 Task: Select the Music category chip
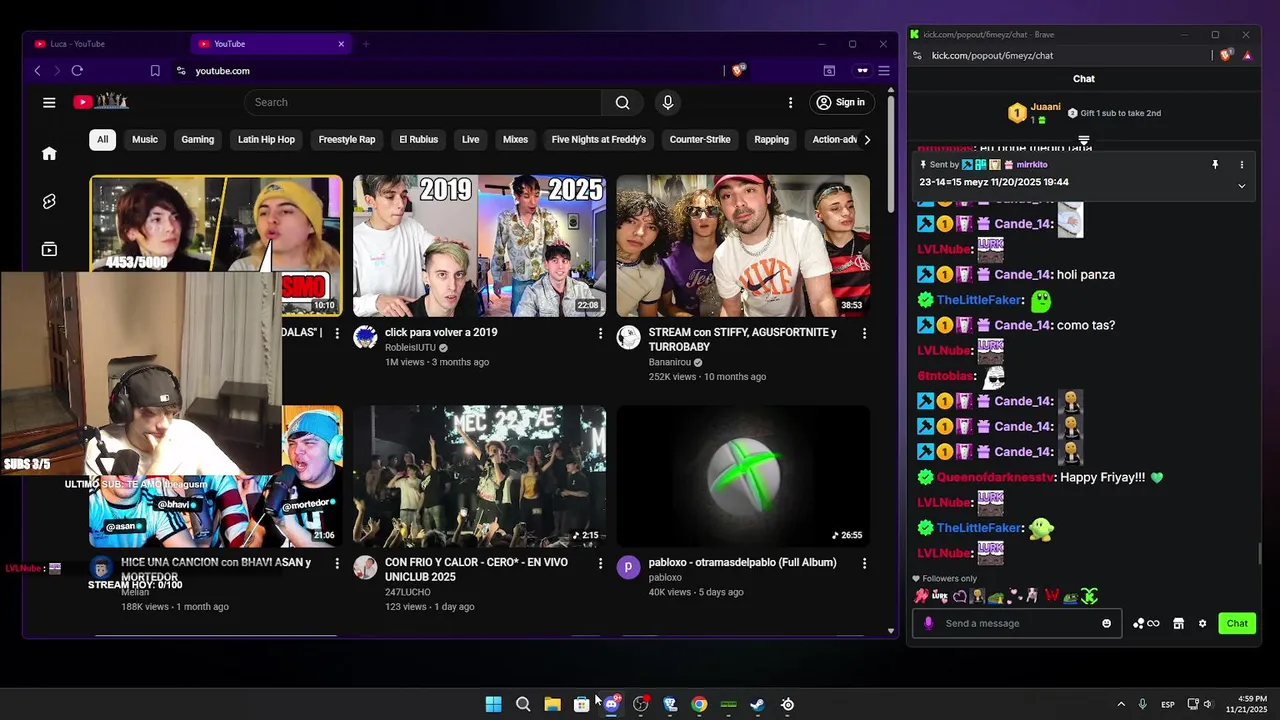pyautogui.click(x=145, y=140)
